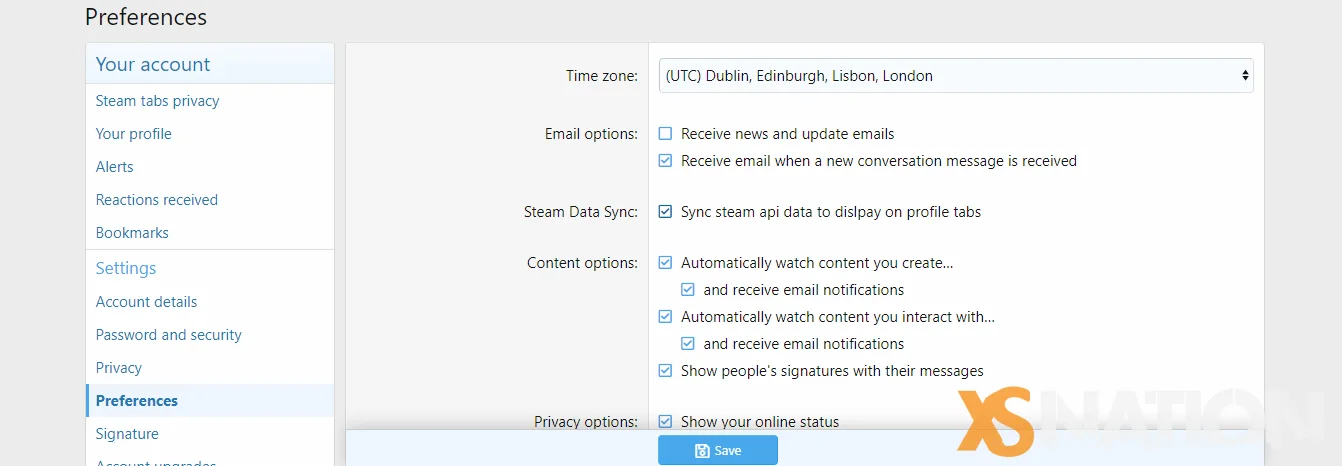Uncheck new conversation message email option
The height and width of the screenshot is (466, 1342).
[x=665, y=161]
